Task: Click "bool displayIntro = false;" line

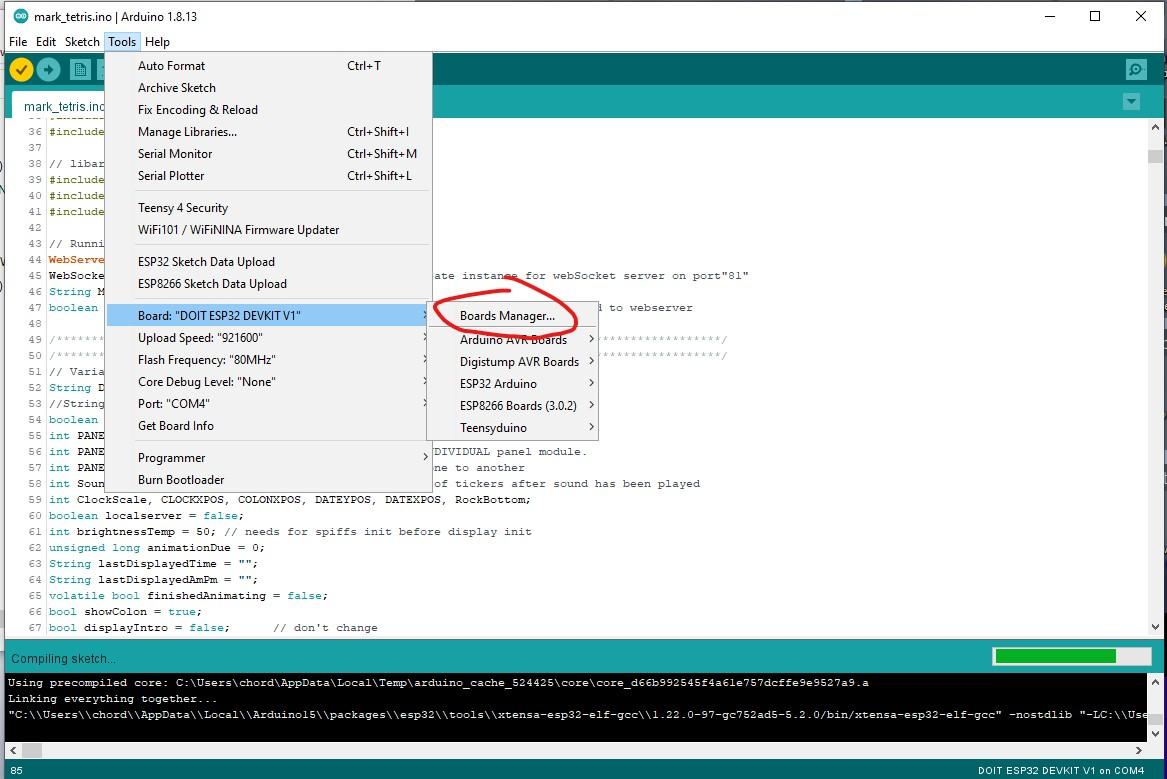Action: point(139,627)
